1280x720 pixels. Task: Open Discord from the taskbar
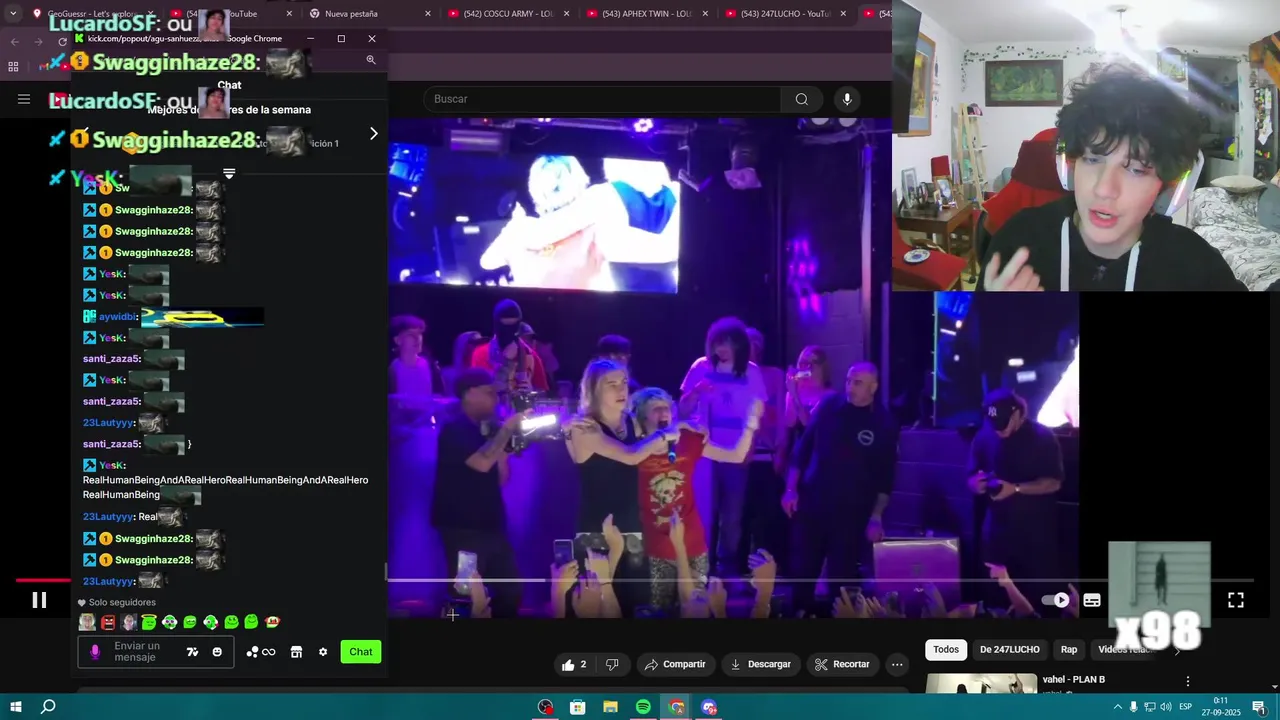click(x=709, y=707)
